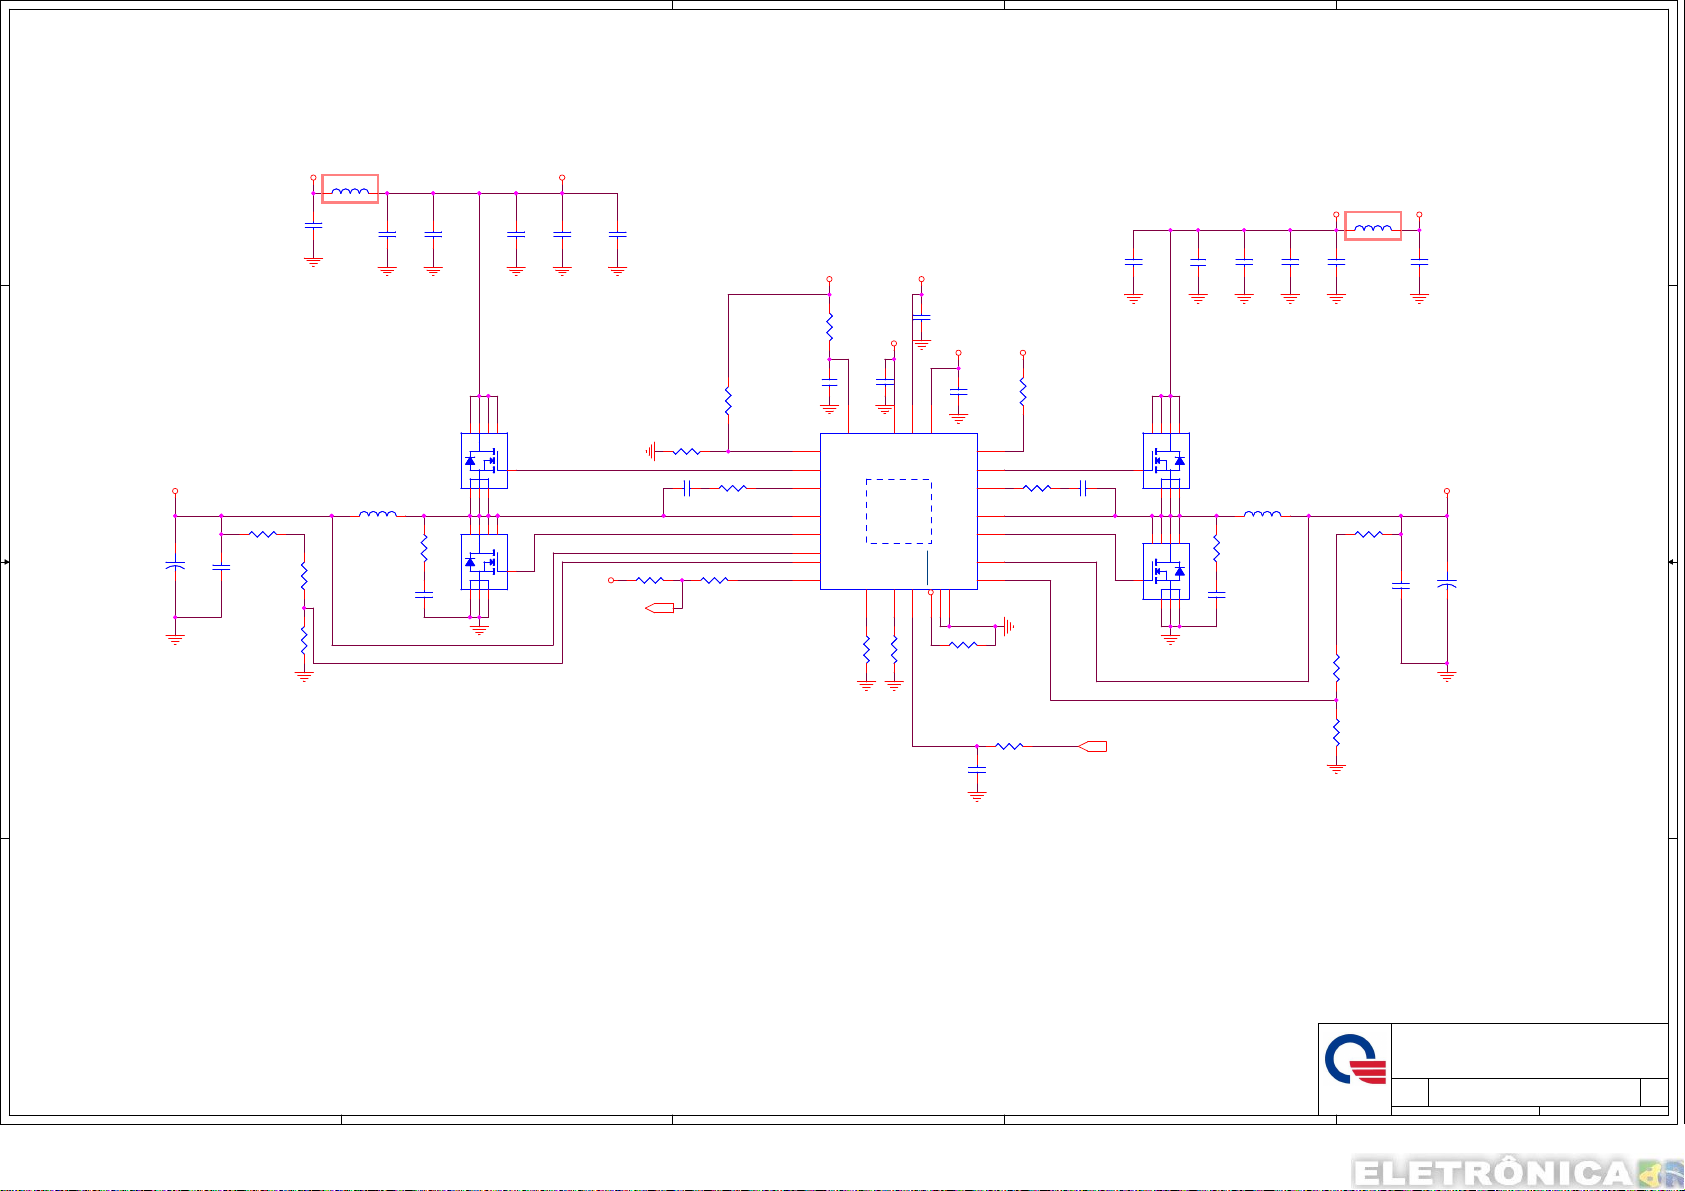Viewport: 1685px width, 1191px height.
Task: Select the upper MOSFET of the right half-bridge
Action: point(1166,461)
